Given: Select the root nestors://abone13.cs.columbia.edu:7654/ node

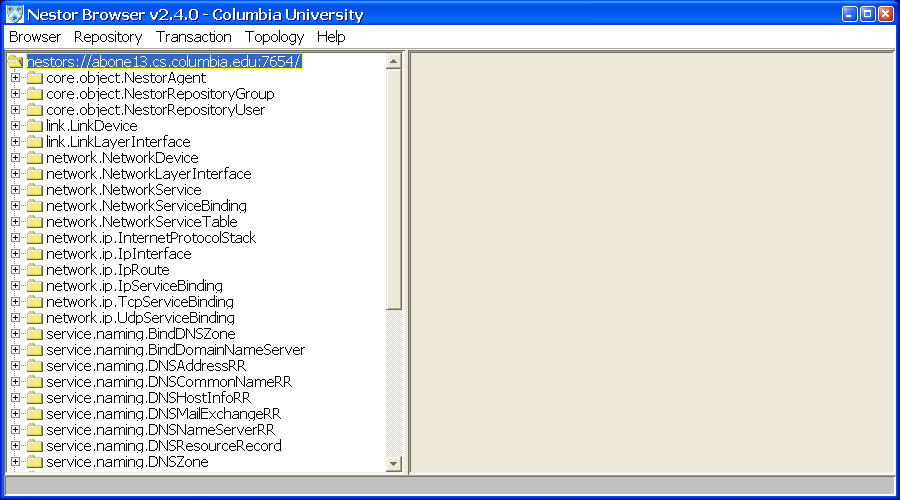Looking at the screenshot, I should 163,62.
